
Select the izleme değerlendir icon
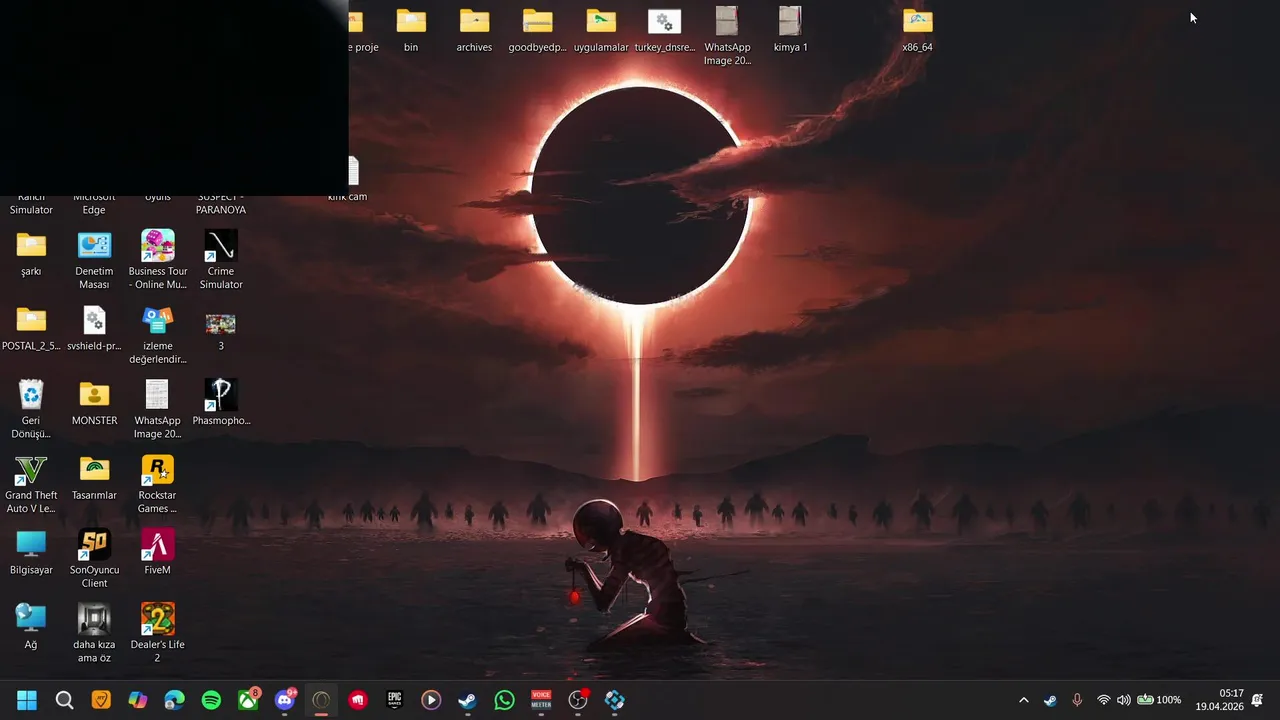point(157,335)
